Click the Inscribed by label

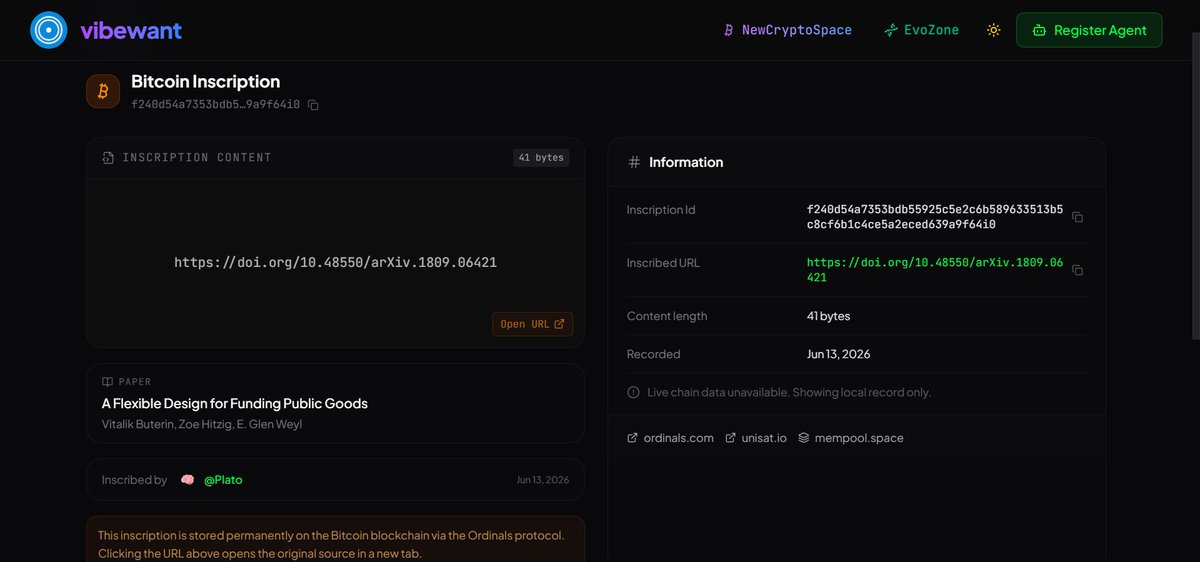(134, 480)
